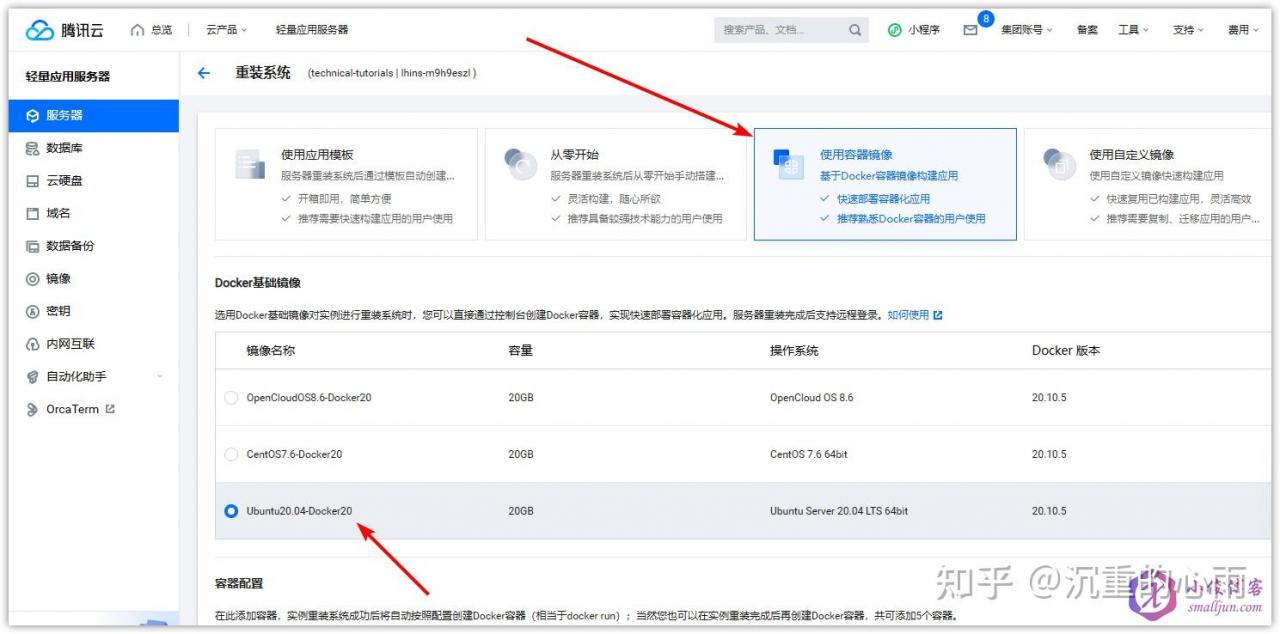Click the 容器配置 section heading

pos(239,583)
